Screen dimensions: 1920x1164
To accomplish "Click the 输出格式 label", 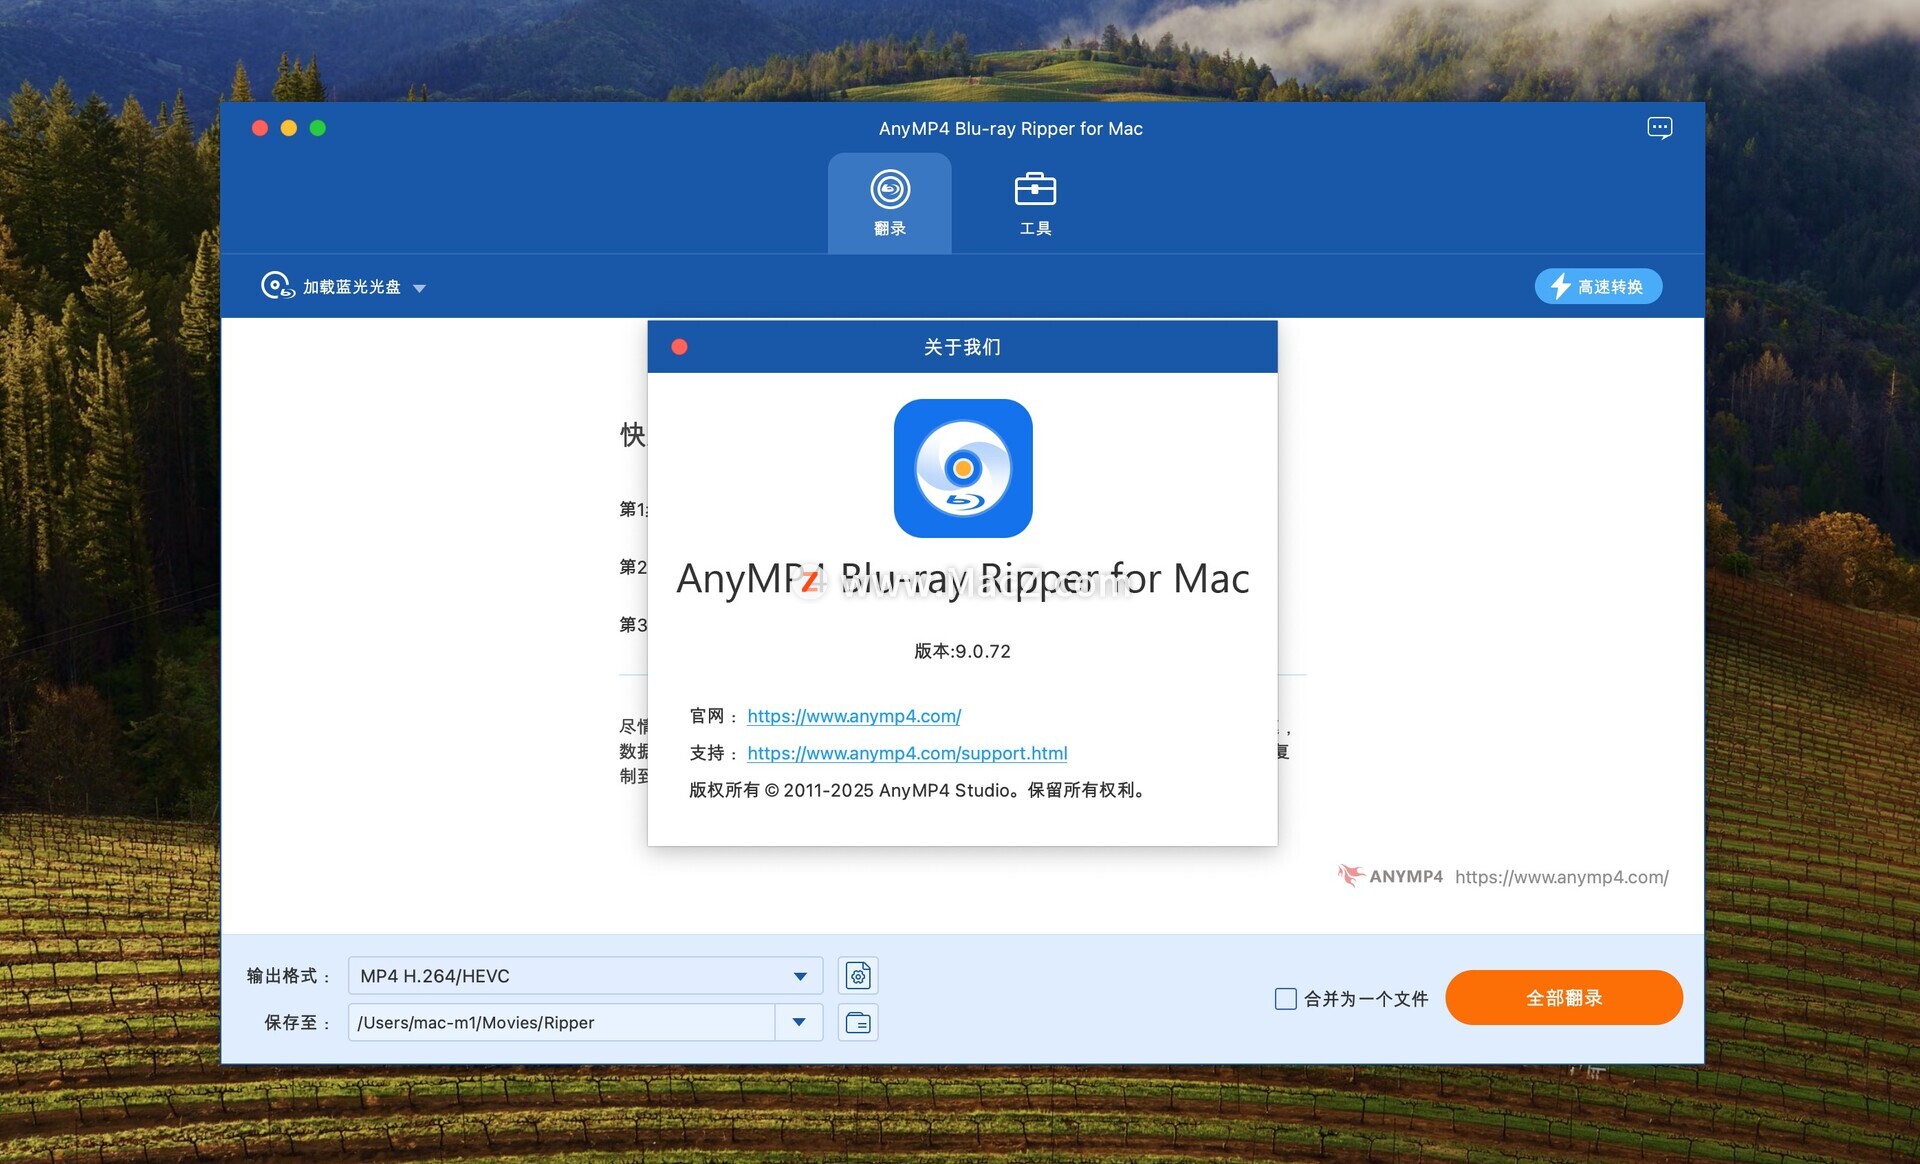I will pos(287,976).
